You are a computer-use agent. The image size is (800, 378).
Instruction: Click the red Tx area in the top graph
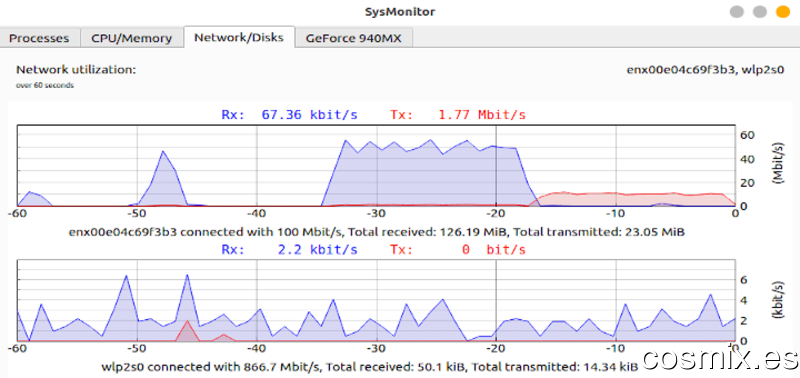[633, 200]
